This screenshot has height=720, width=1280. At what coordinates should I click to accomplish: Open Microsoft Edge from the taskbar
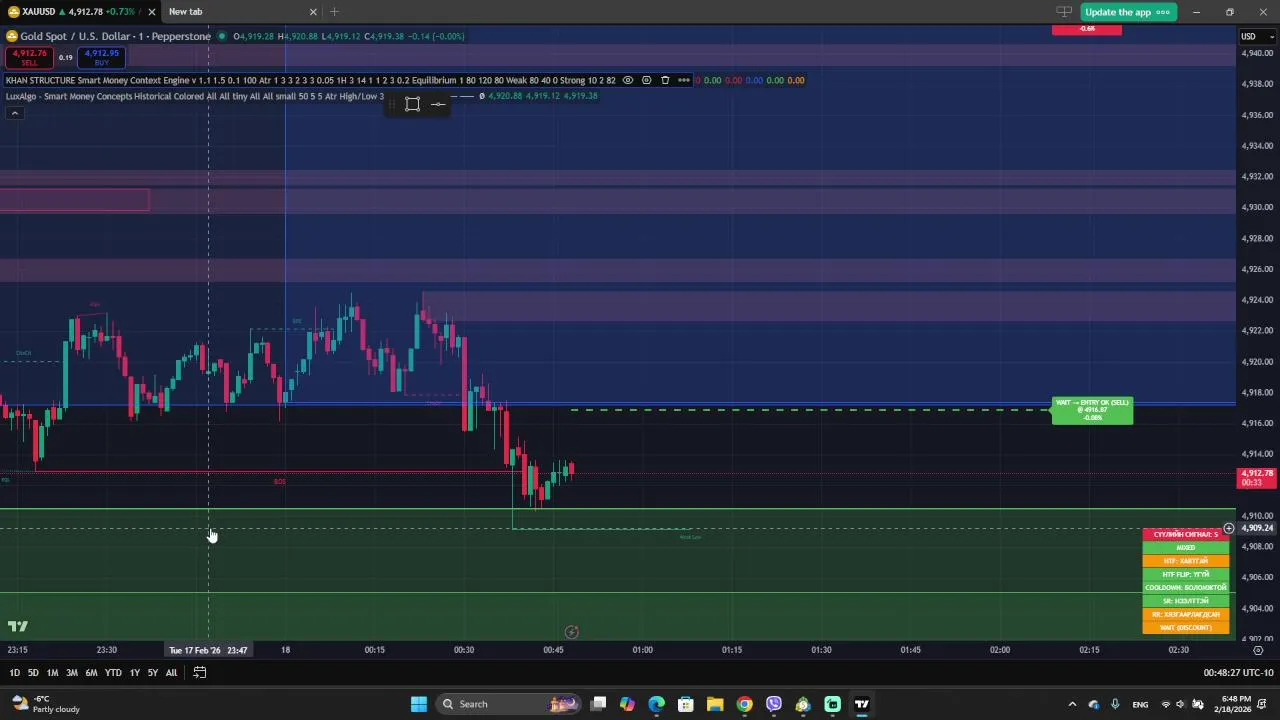[656, 704]
